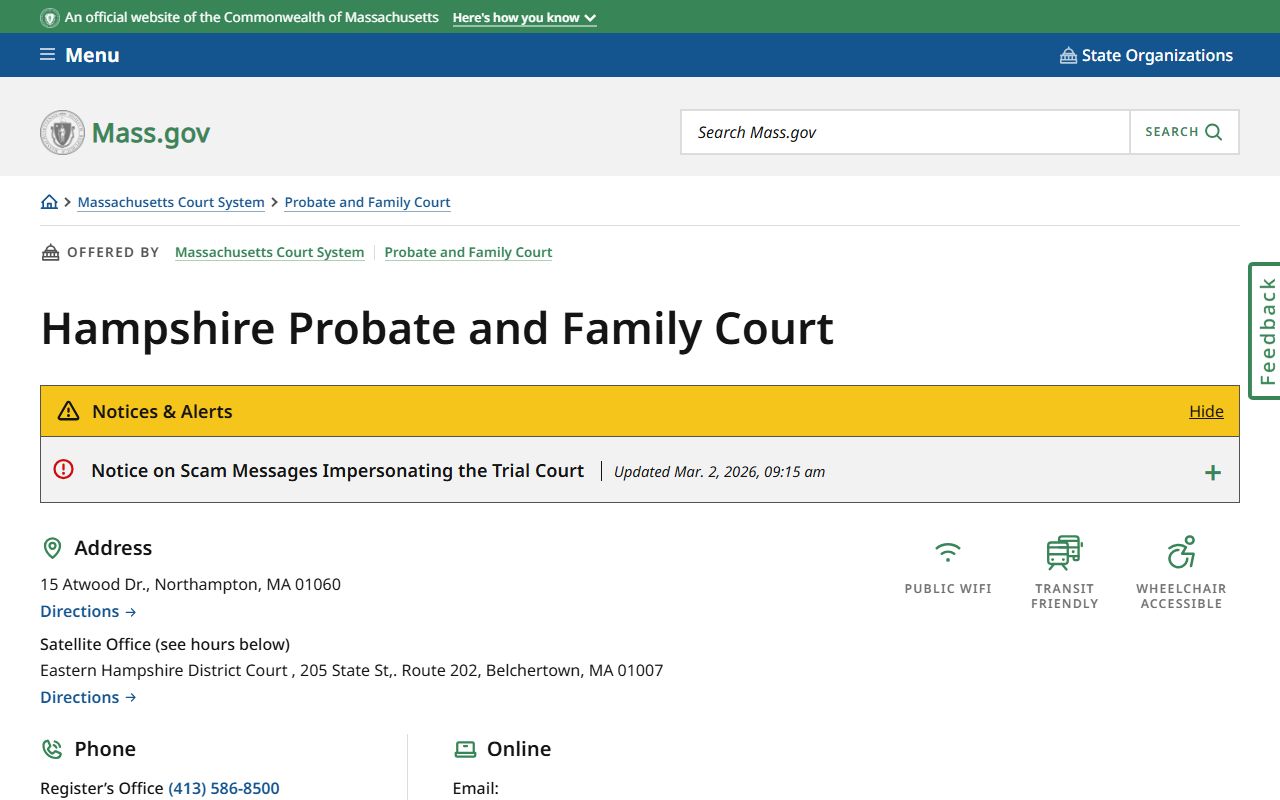
Task: Click the Phone section handset icon
Action: coord(52,749)
